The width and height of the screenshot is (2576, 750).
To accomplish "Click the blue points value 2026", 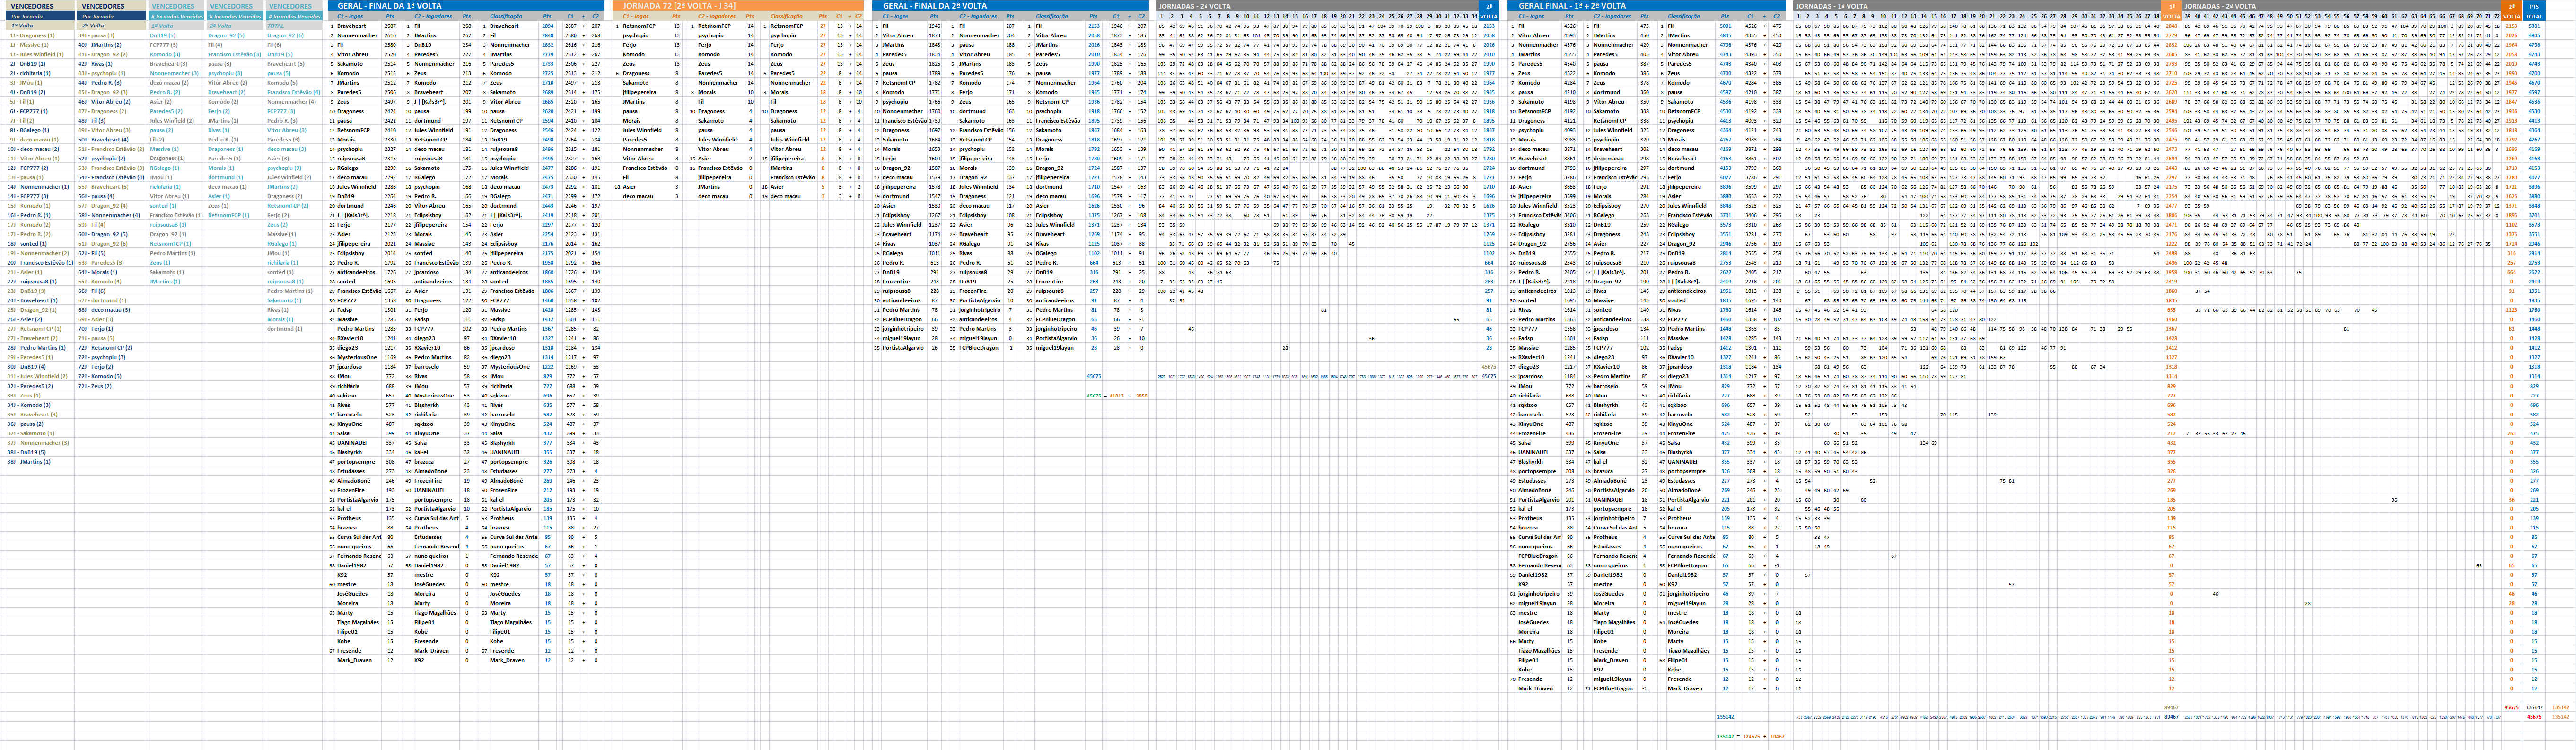I will tap(1094, 45).
